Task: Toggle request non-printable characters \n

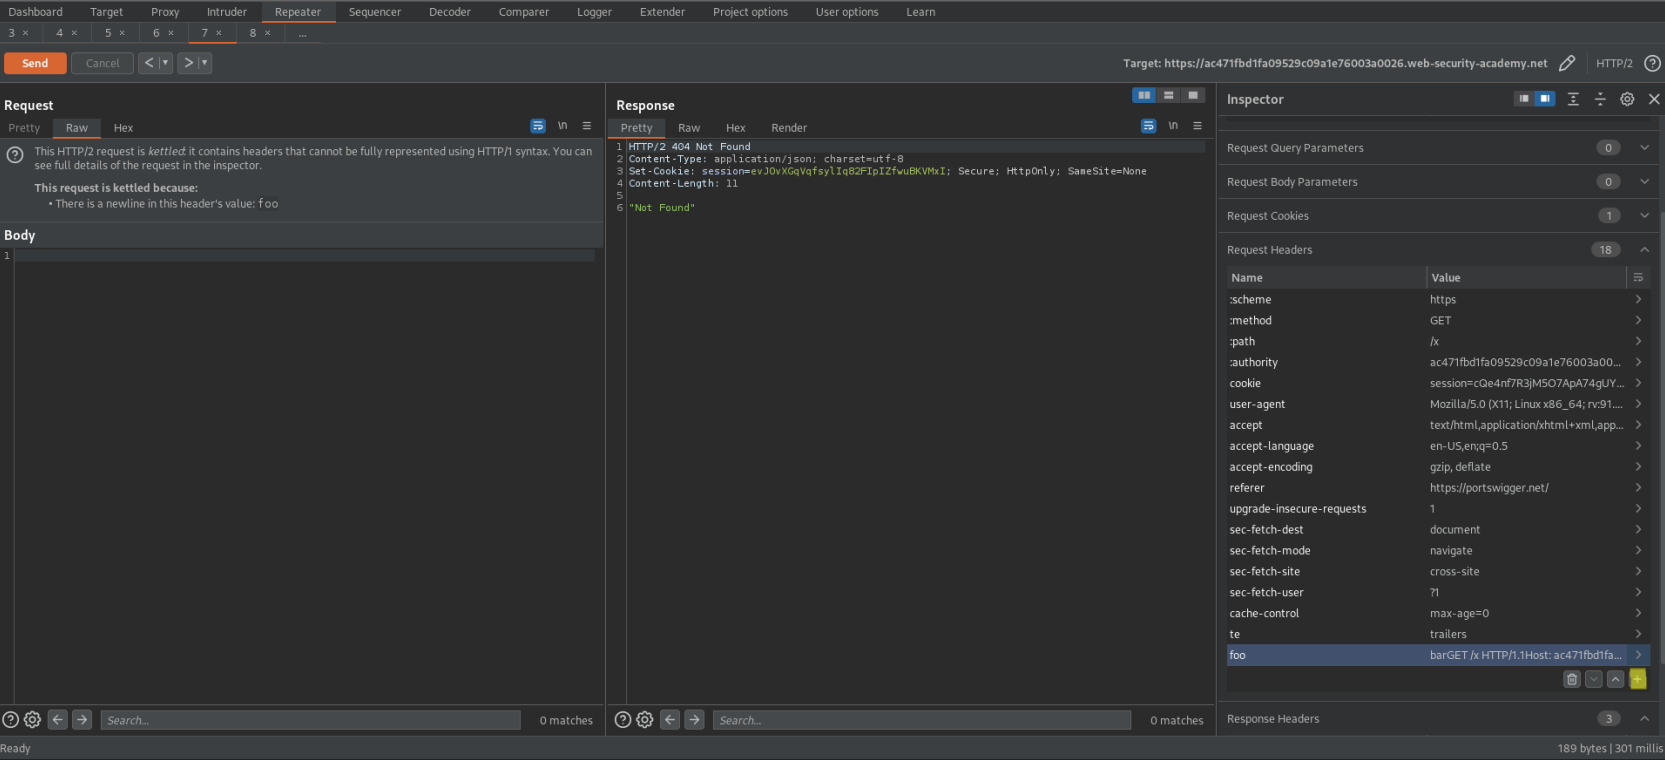Action: pos(563,126)
